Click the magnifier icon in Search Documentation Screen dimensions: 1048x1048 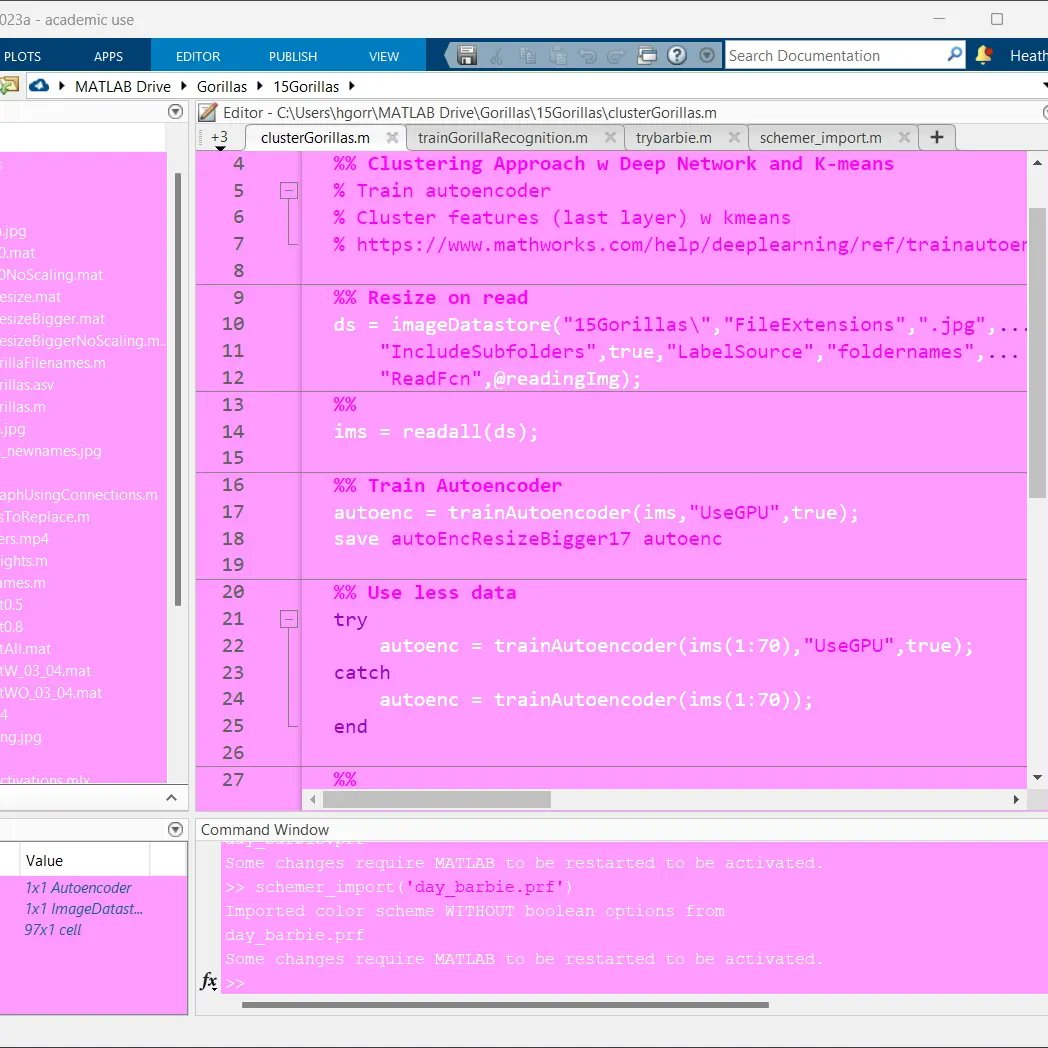click(x=954, y=54)
